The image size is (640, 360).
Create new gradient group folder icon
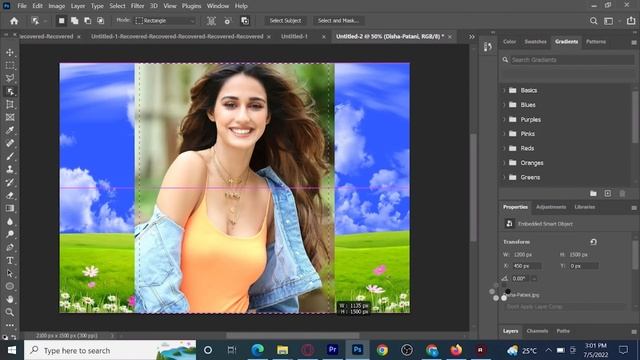pos(593,193)
